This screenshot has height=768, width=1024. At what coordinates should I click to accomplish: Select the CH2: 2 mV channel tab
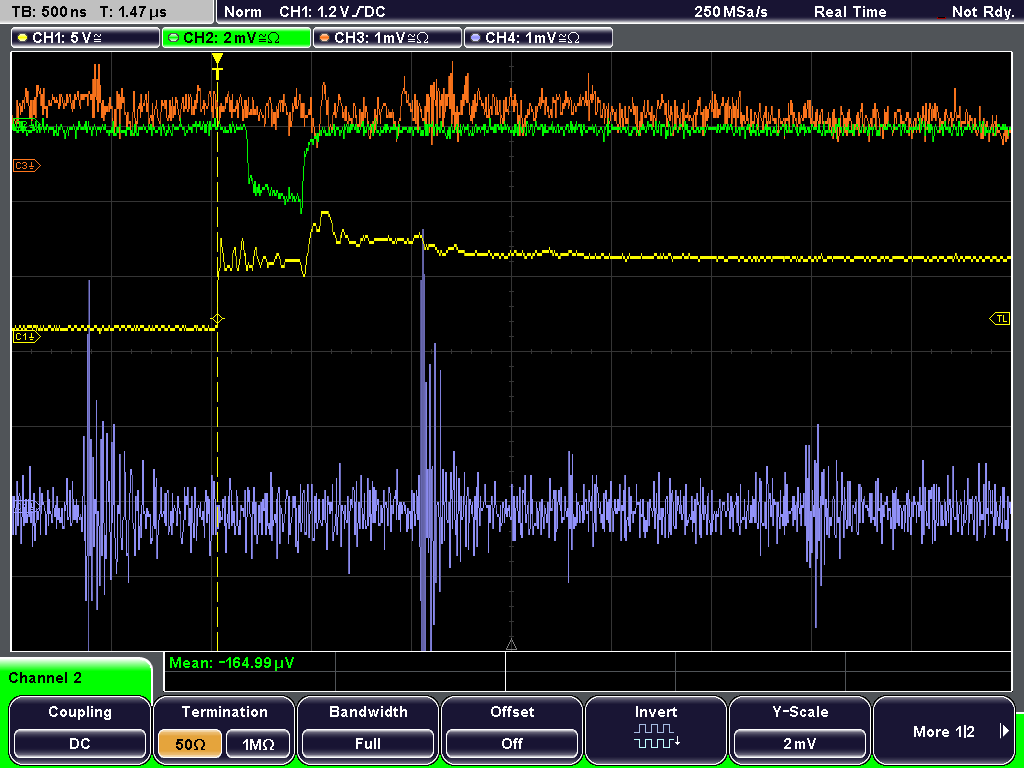tap(236, 38)
